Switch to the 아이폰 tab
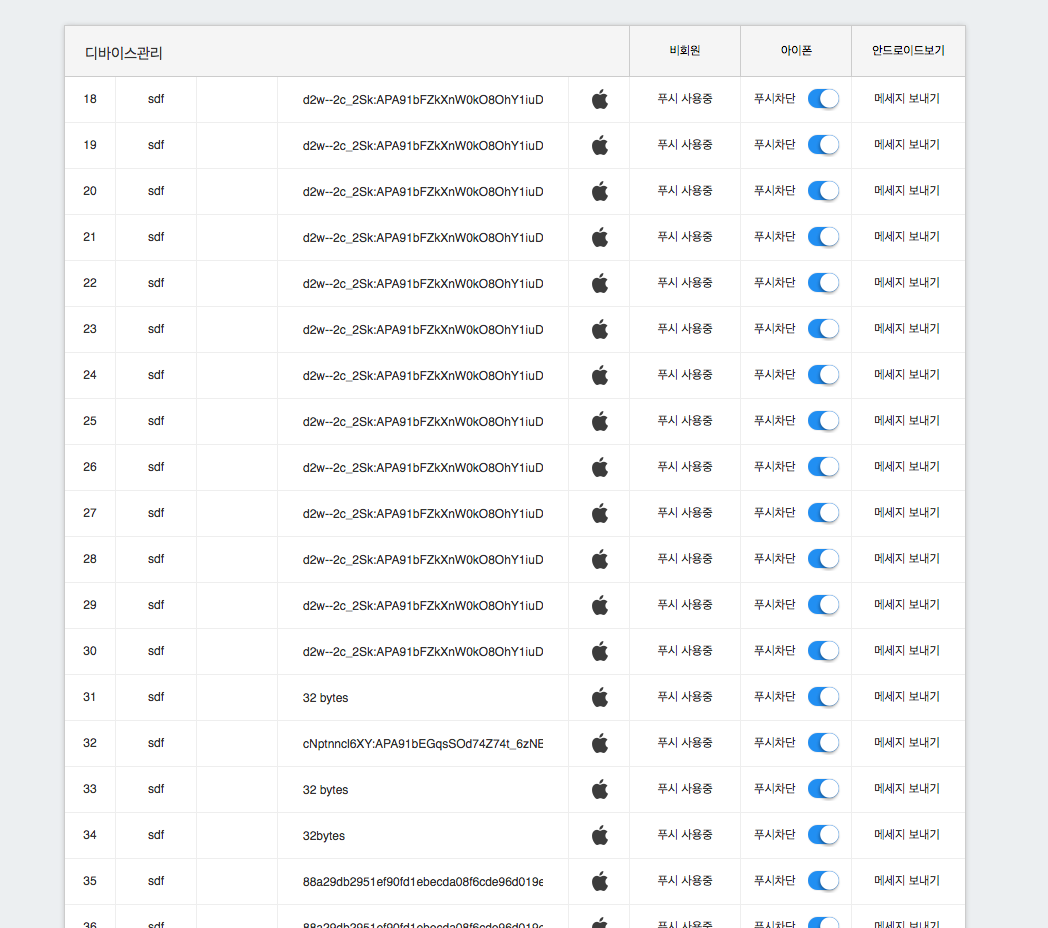 pyautogui.click(x=796, y=51)
